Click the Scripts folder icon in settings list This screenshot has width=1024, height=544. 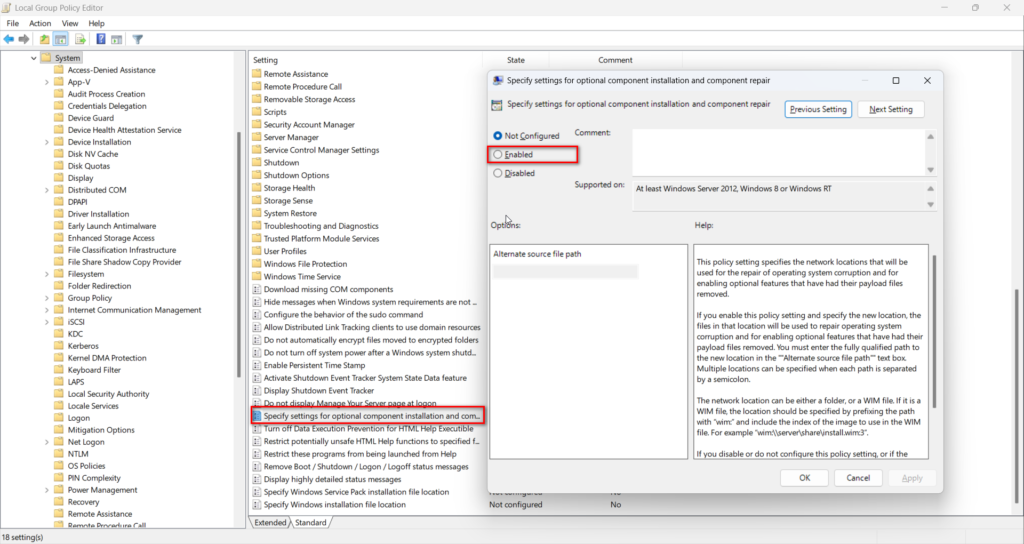(257, 112)
